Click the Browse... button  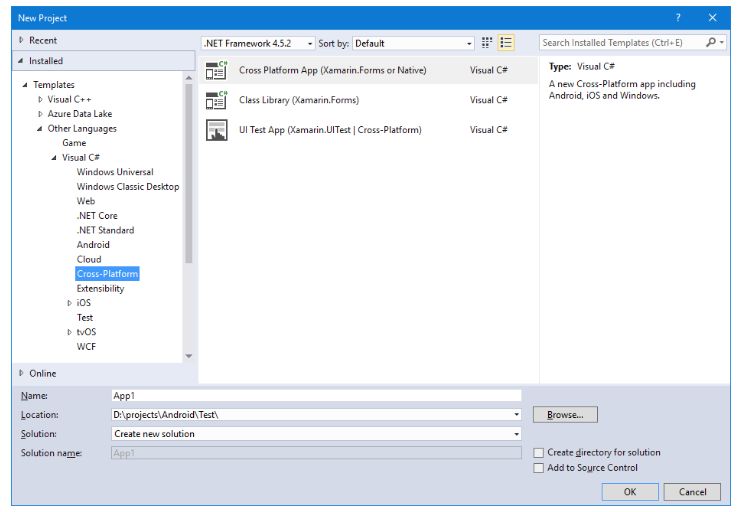[x=565, y=415]
